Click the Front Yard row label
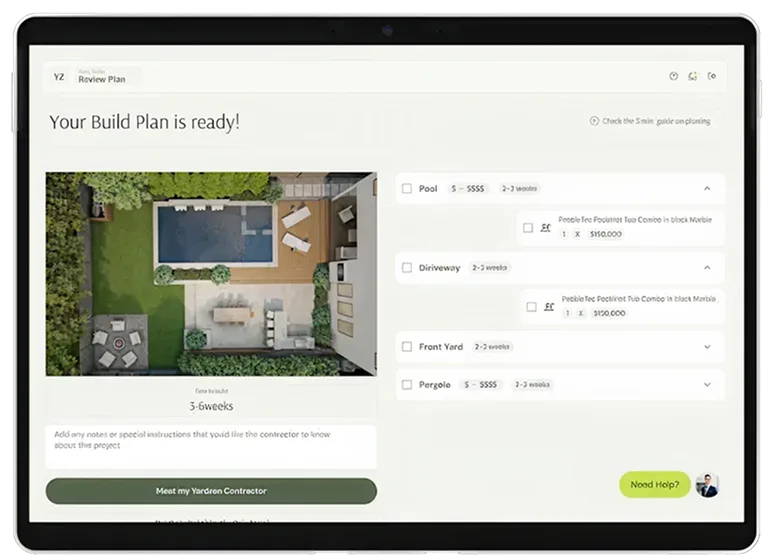The height and width of the screenshot is (560, 768). pos(441,347)
